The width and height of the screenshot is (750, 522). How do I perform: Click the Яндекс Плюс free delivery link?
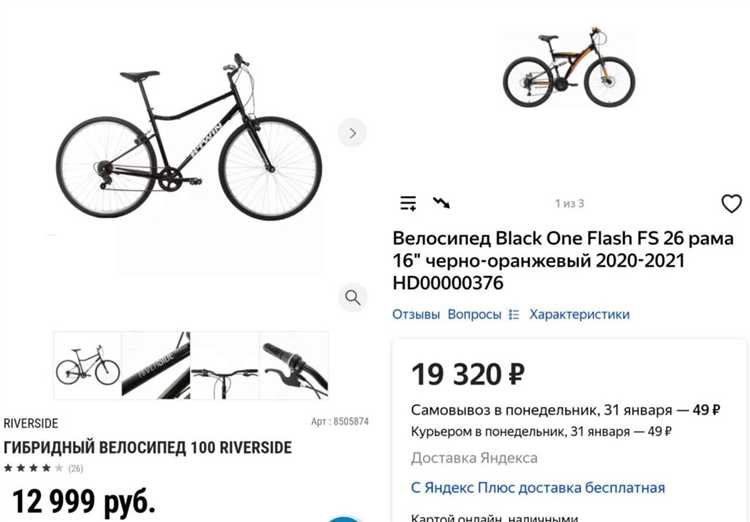(x=538, y=488)
